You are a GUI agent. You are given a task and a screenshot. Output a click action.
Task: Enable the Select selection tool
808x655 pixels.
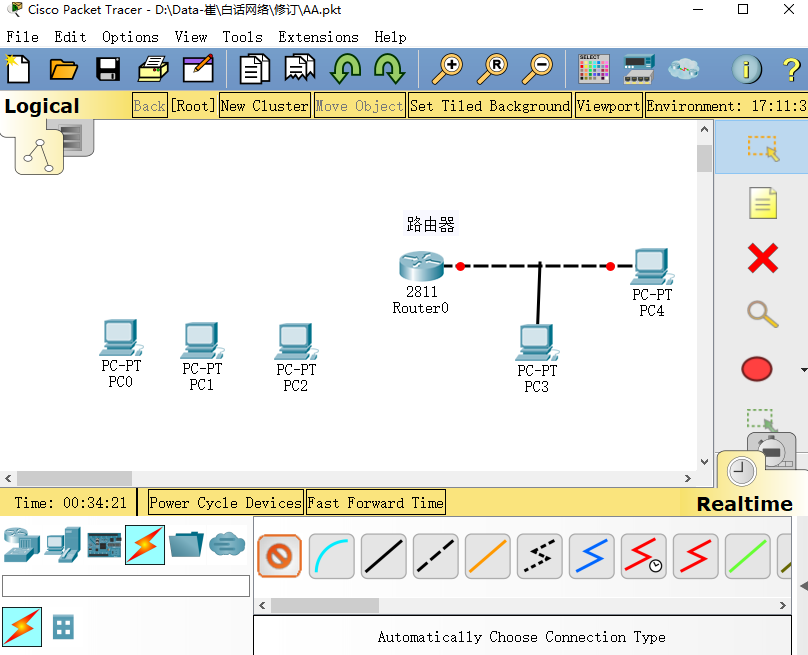763,148
